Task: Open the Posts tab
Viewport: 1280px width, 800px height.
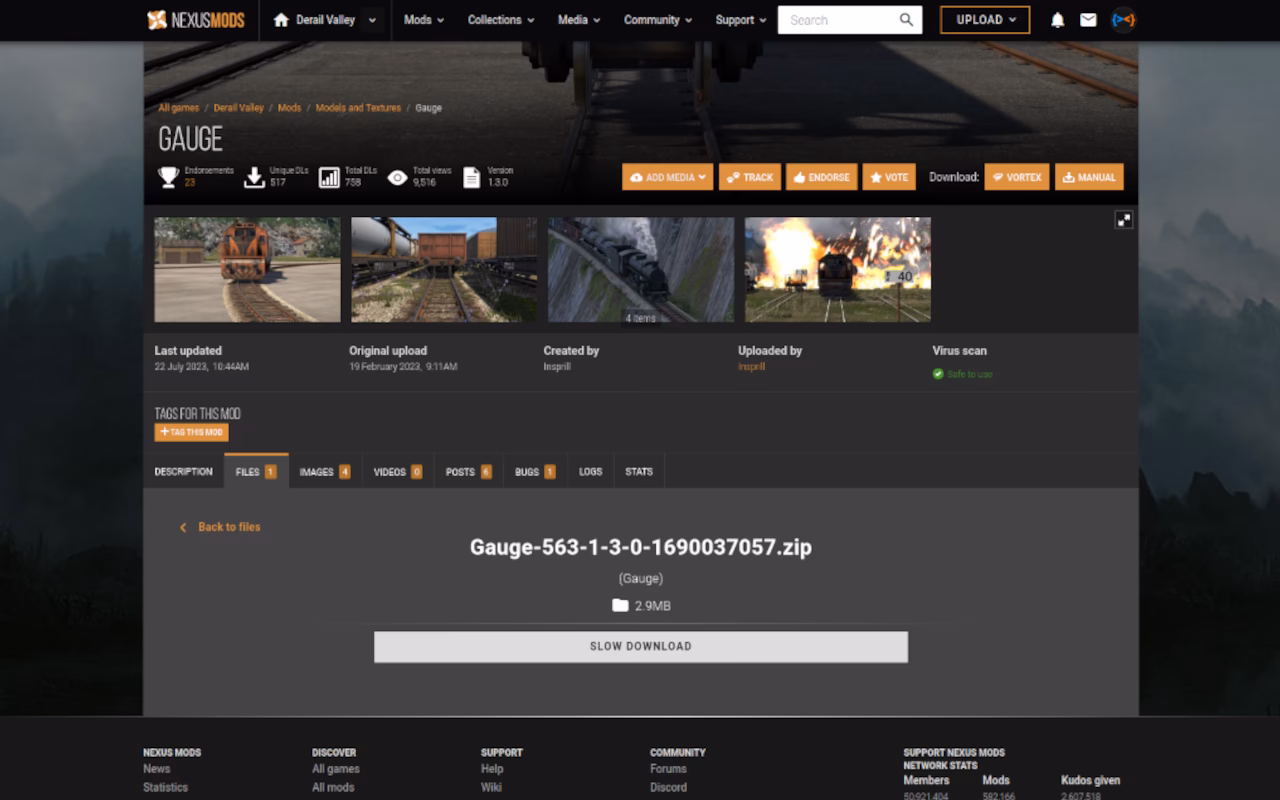Action: point(469,472)
